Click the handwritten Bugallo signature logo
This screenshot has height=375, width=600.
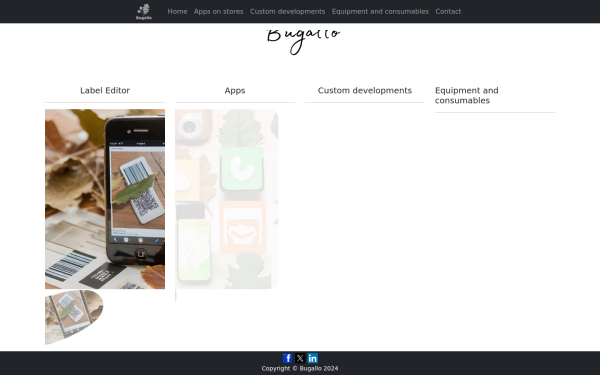click(x=303, y=41)
